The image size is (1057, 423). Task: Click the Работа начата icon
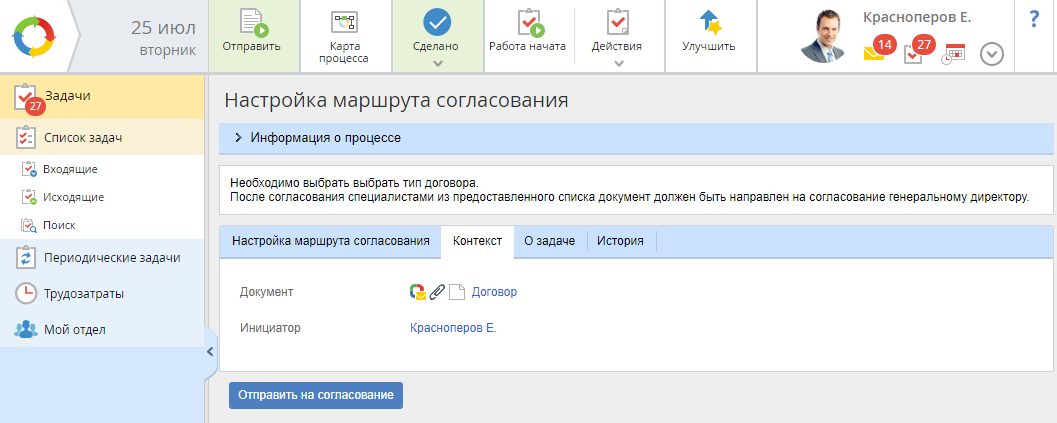click(527, 24)
